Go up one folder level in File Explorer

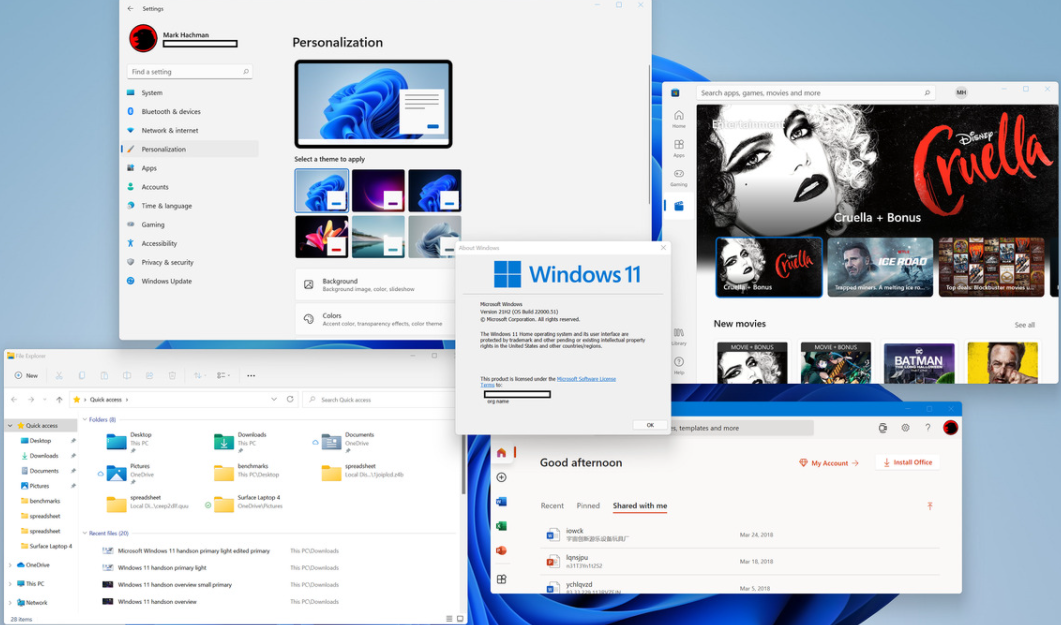pyautogui.click(x=59, y=400)
